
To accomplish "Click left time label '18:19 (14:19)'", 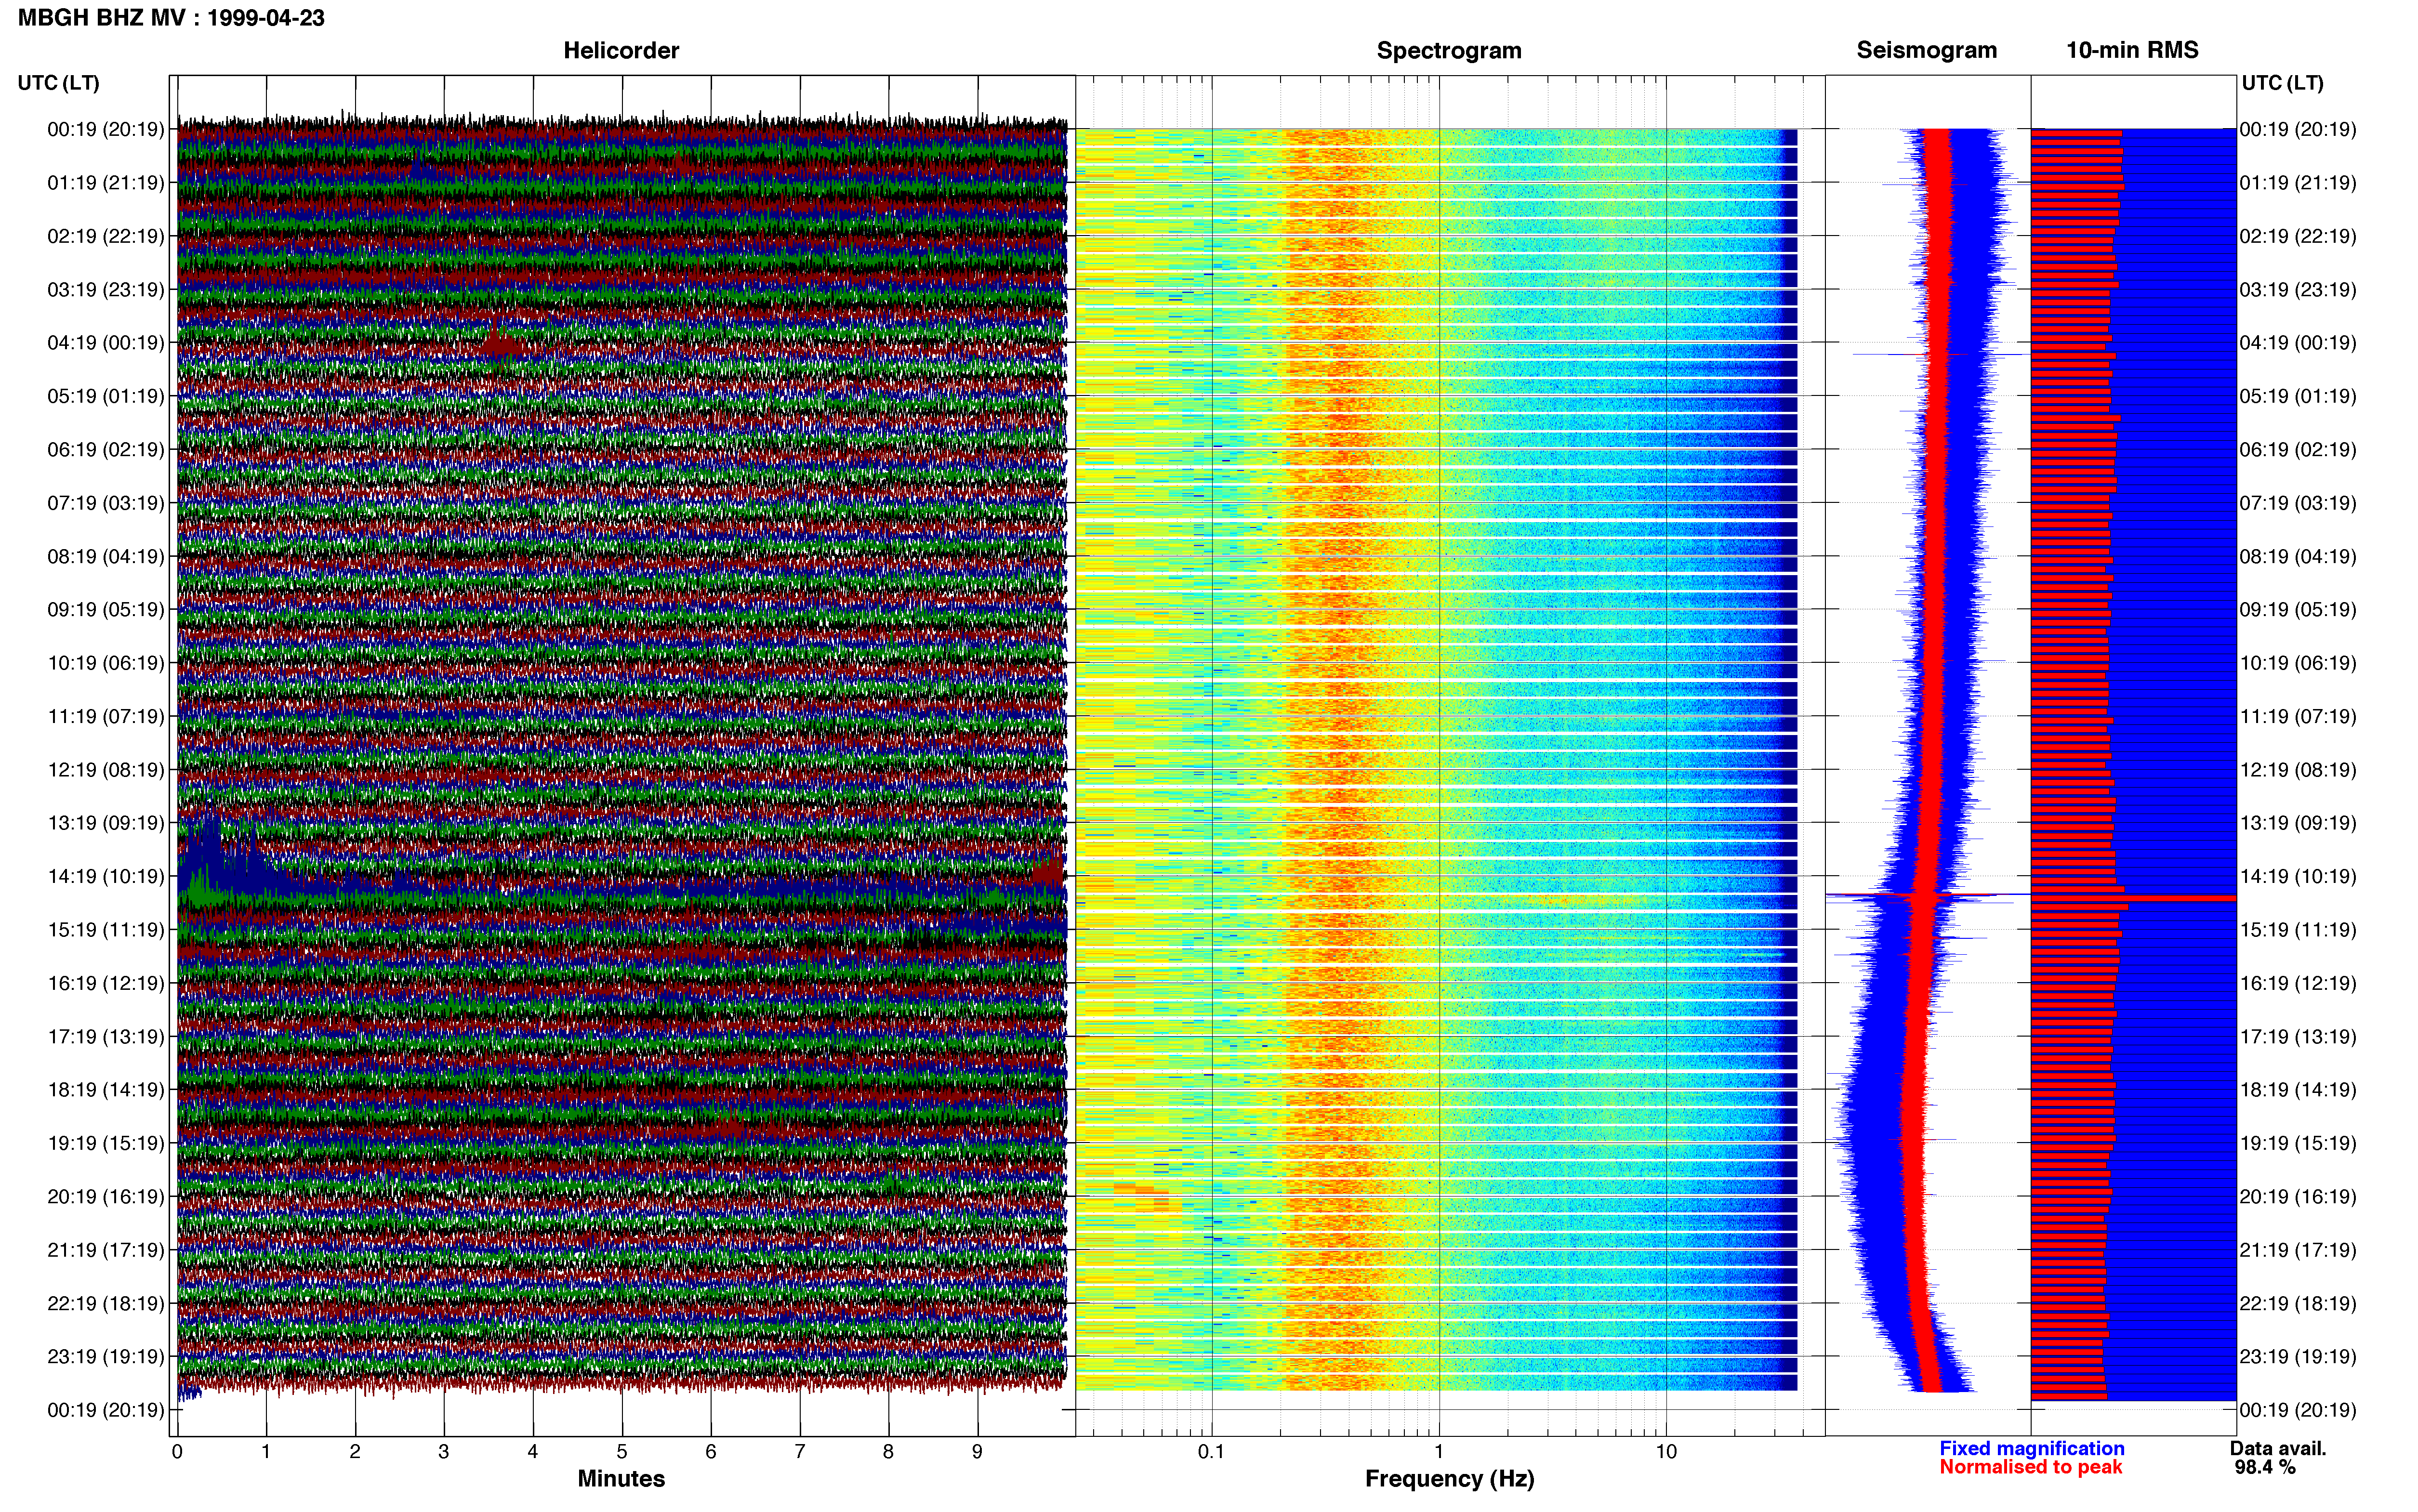I will (x=105, y=1090).
